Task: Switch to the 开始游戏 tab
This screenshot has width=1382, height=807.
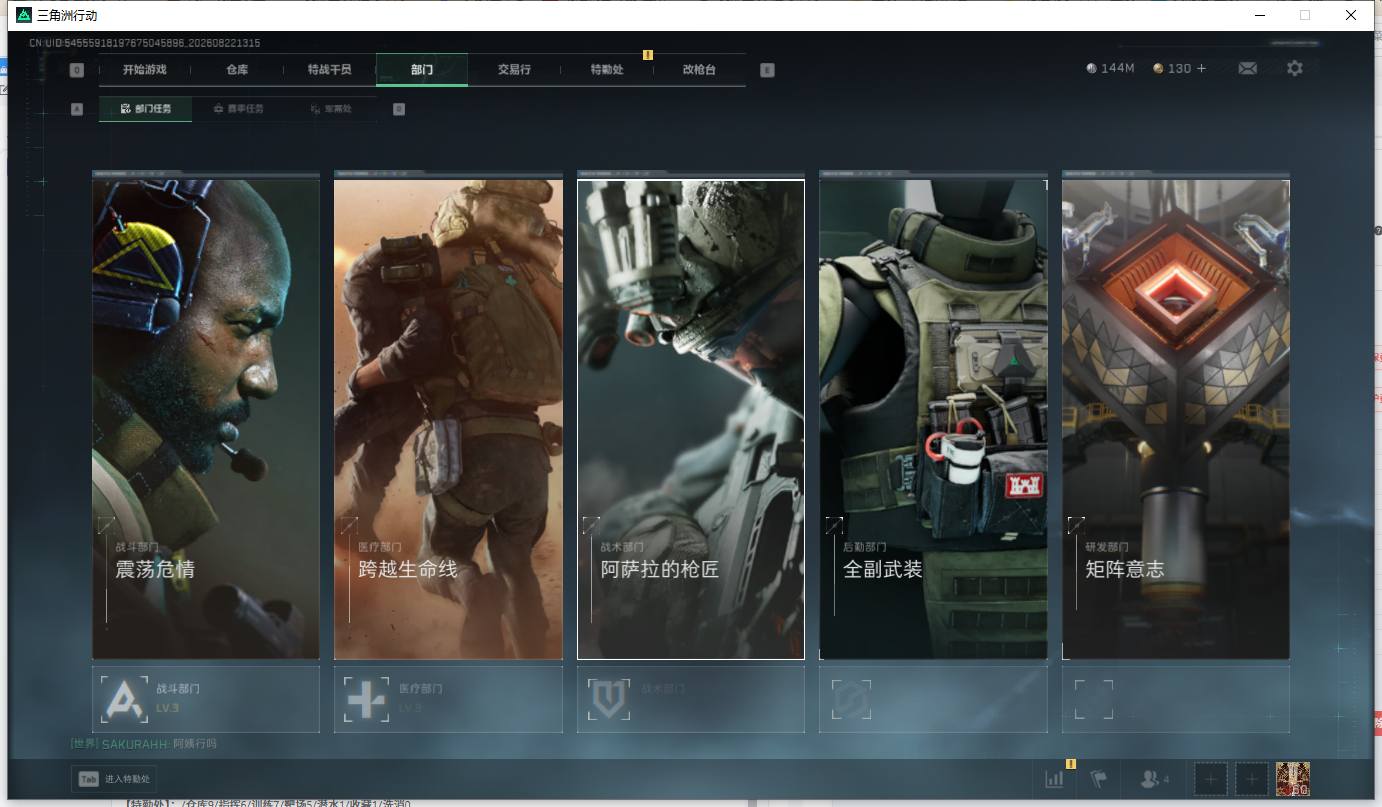Action: [x=145, y=70]
